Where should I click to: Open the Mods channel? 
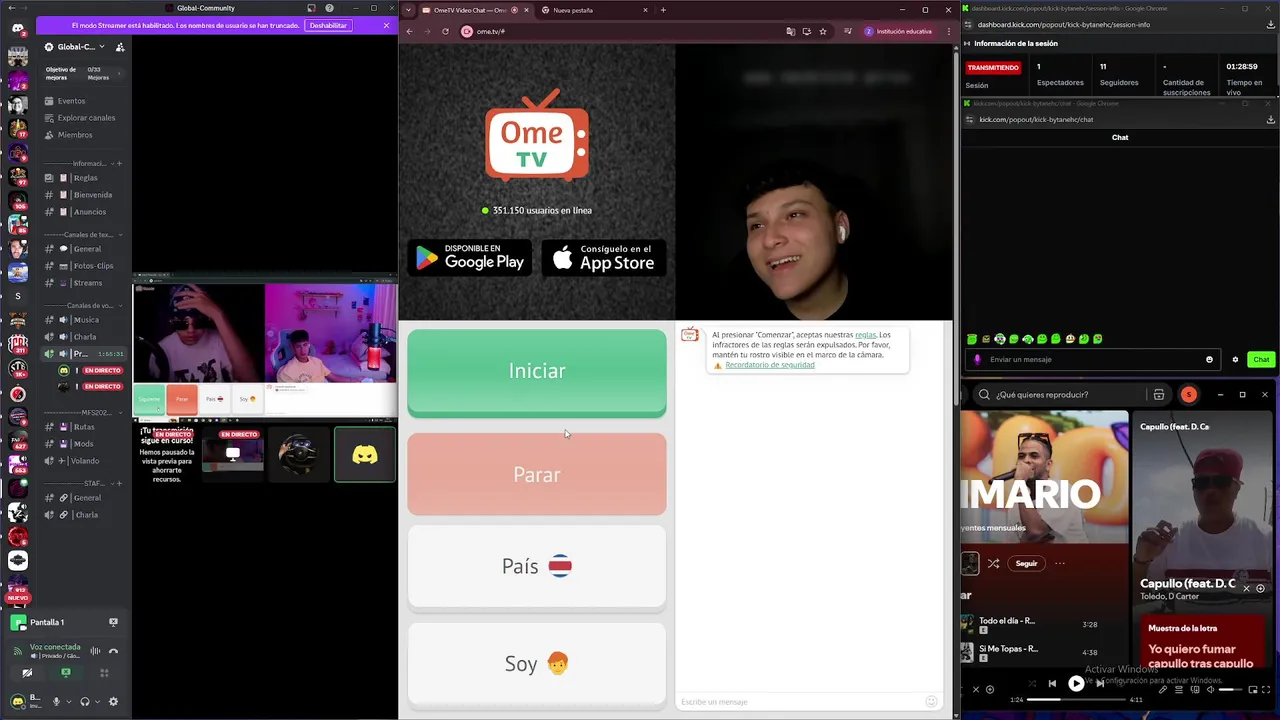click(x=83, y=444)
